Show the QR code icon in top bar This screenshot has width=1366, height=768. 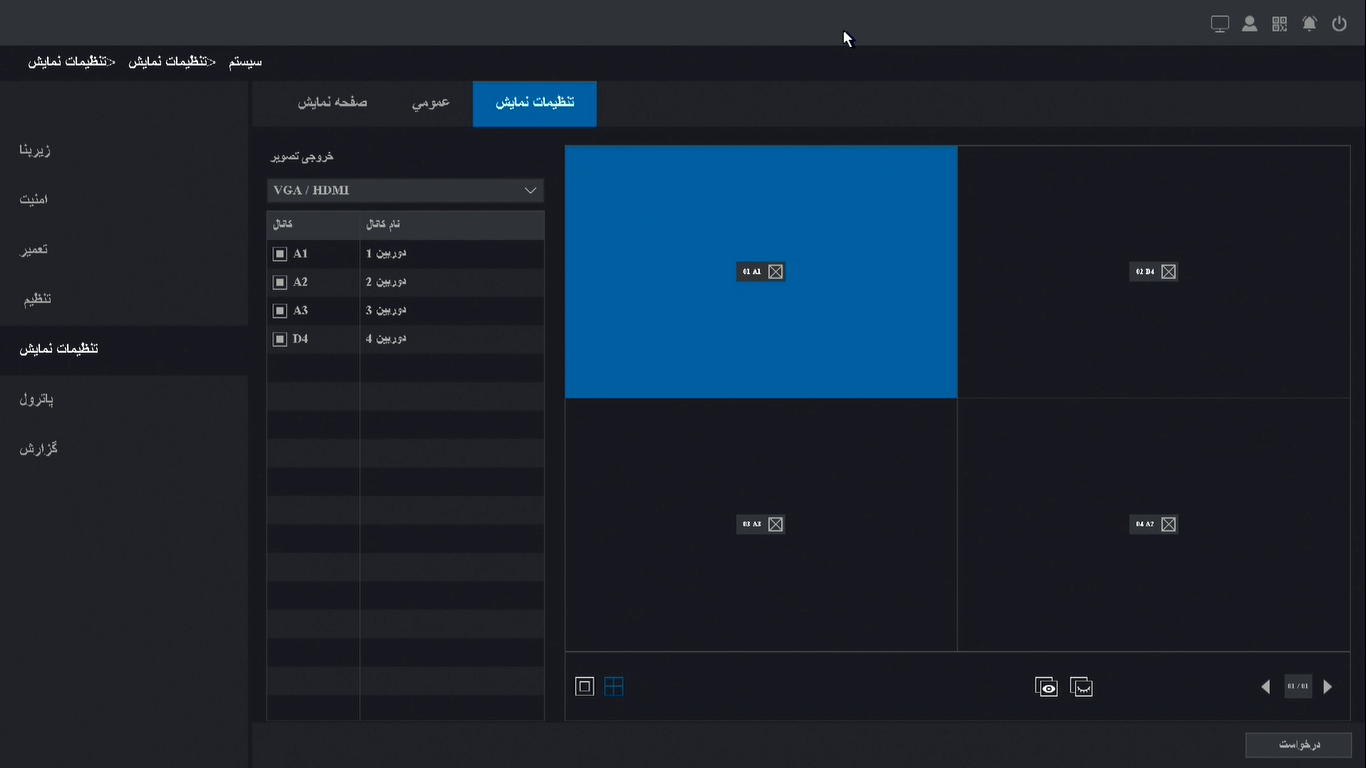click(x=1280, y=24)
